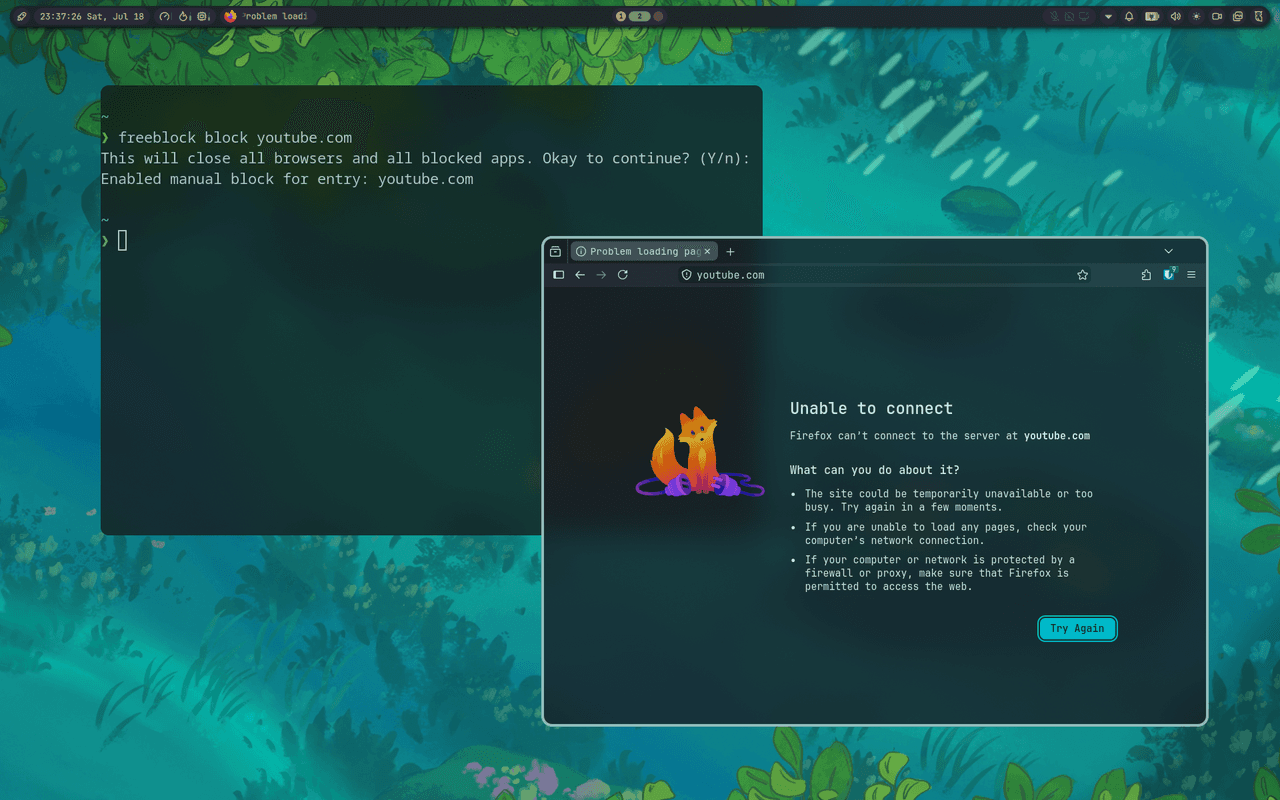Click the screenshot icon in the top bar
This screenshot has height=800, width=1280.
click(x=1237, y=17)
